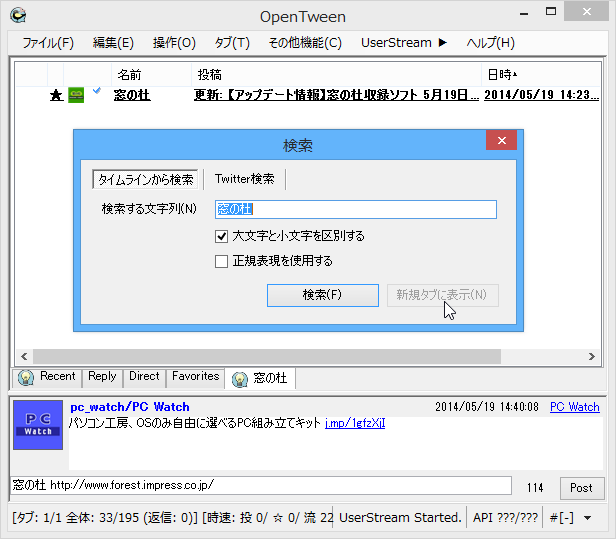Open the ファイル(F) menu
616x539 pixels.
[x=48, y=42]
